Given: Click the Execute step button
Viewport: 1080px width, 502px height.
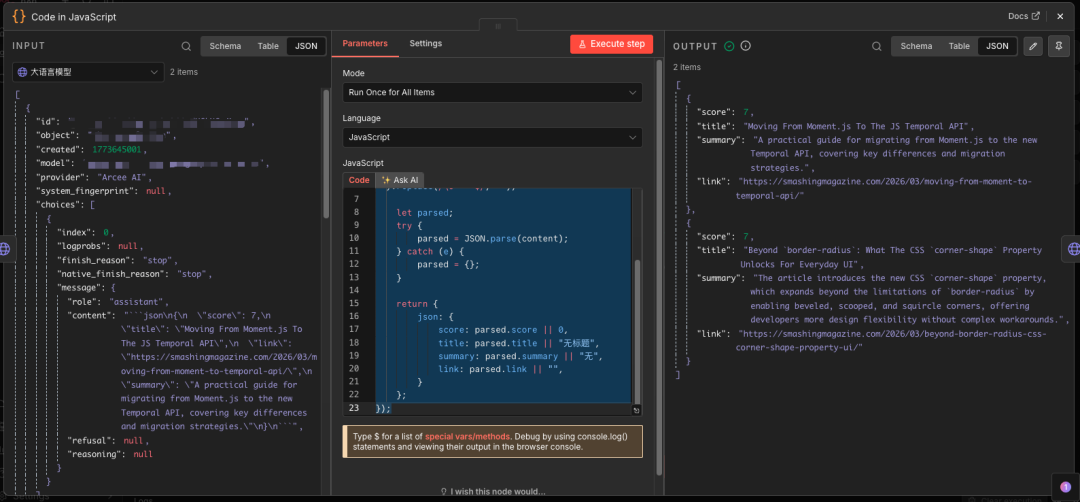Looking at the screenshot, I should click(611, 44).
